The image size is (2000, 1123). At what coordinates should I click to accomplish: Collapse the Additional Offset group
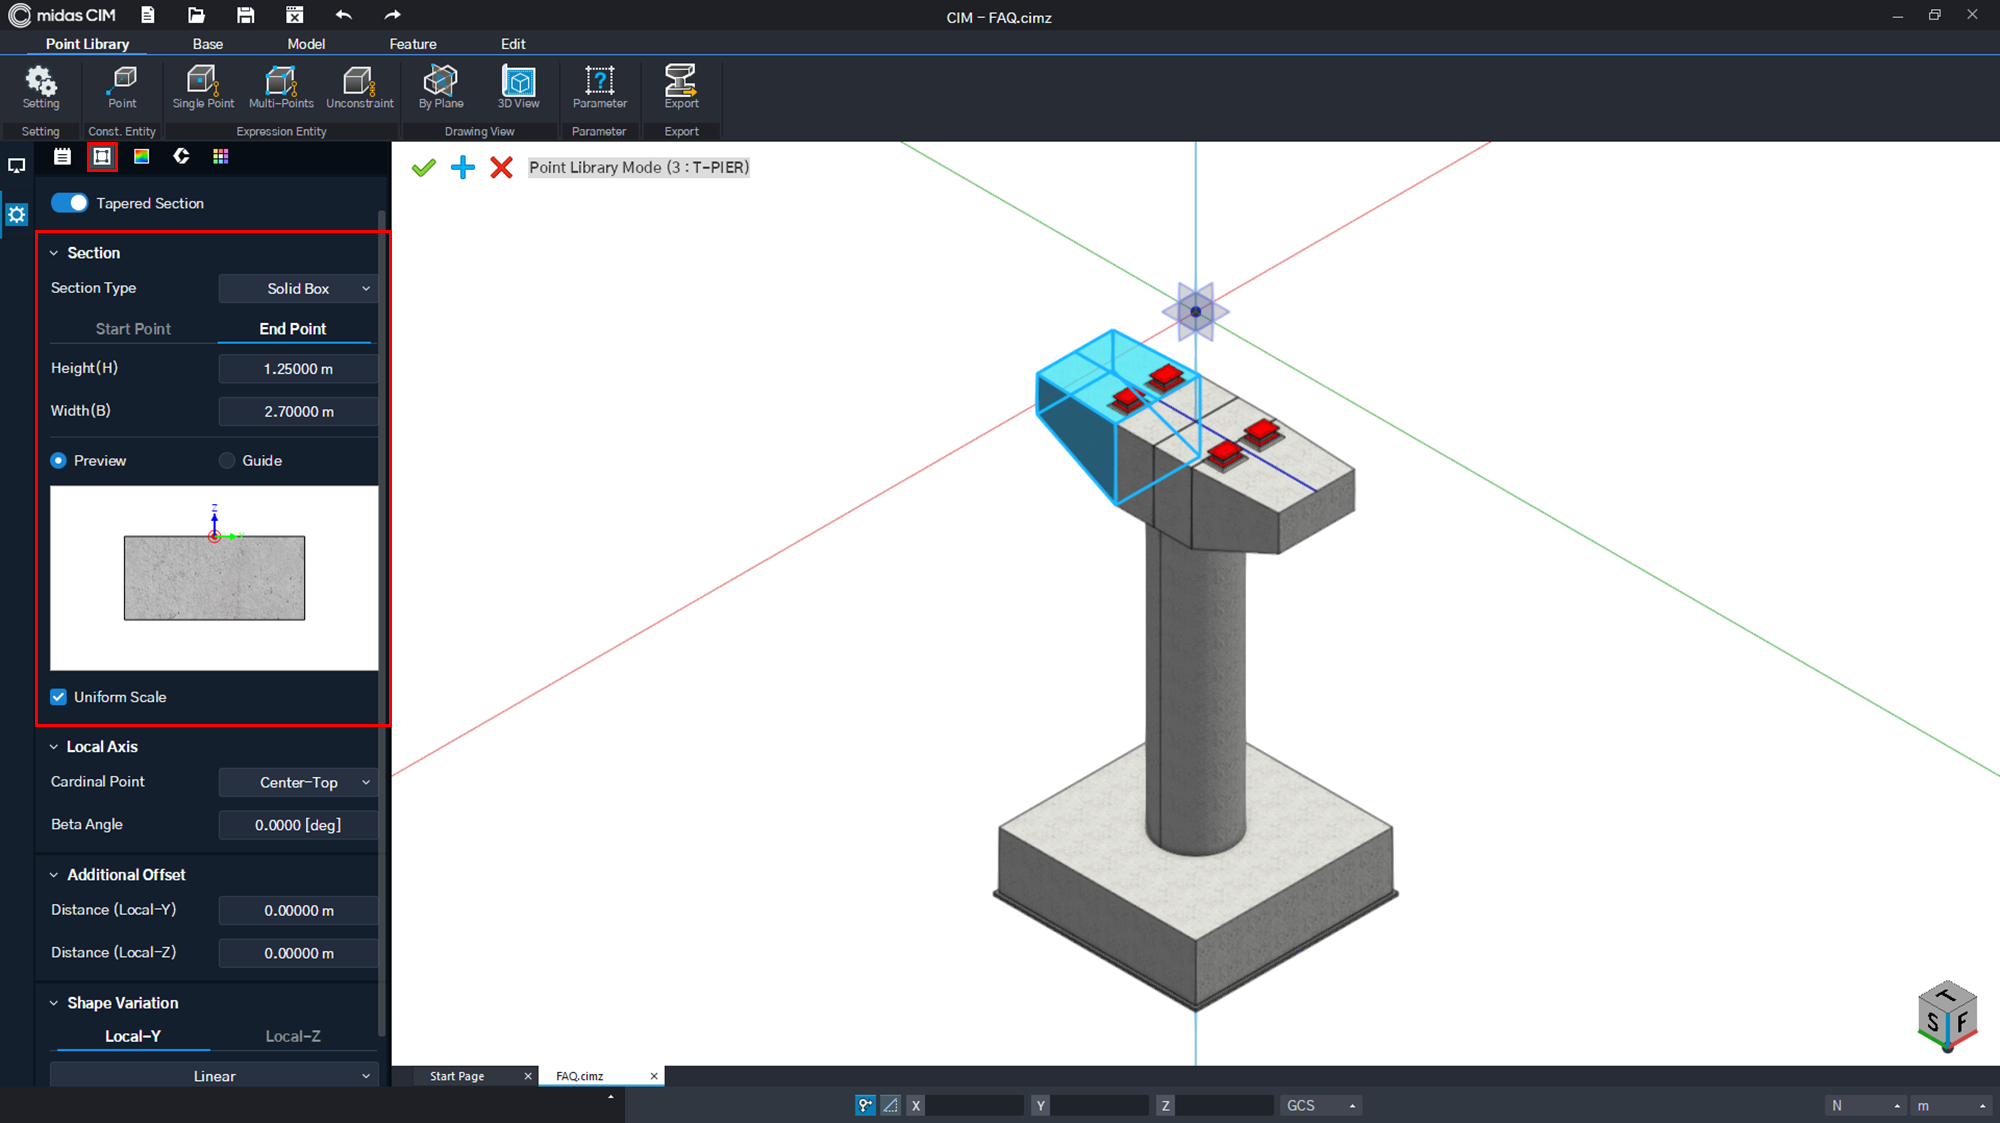point(54,875)
